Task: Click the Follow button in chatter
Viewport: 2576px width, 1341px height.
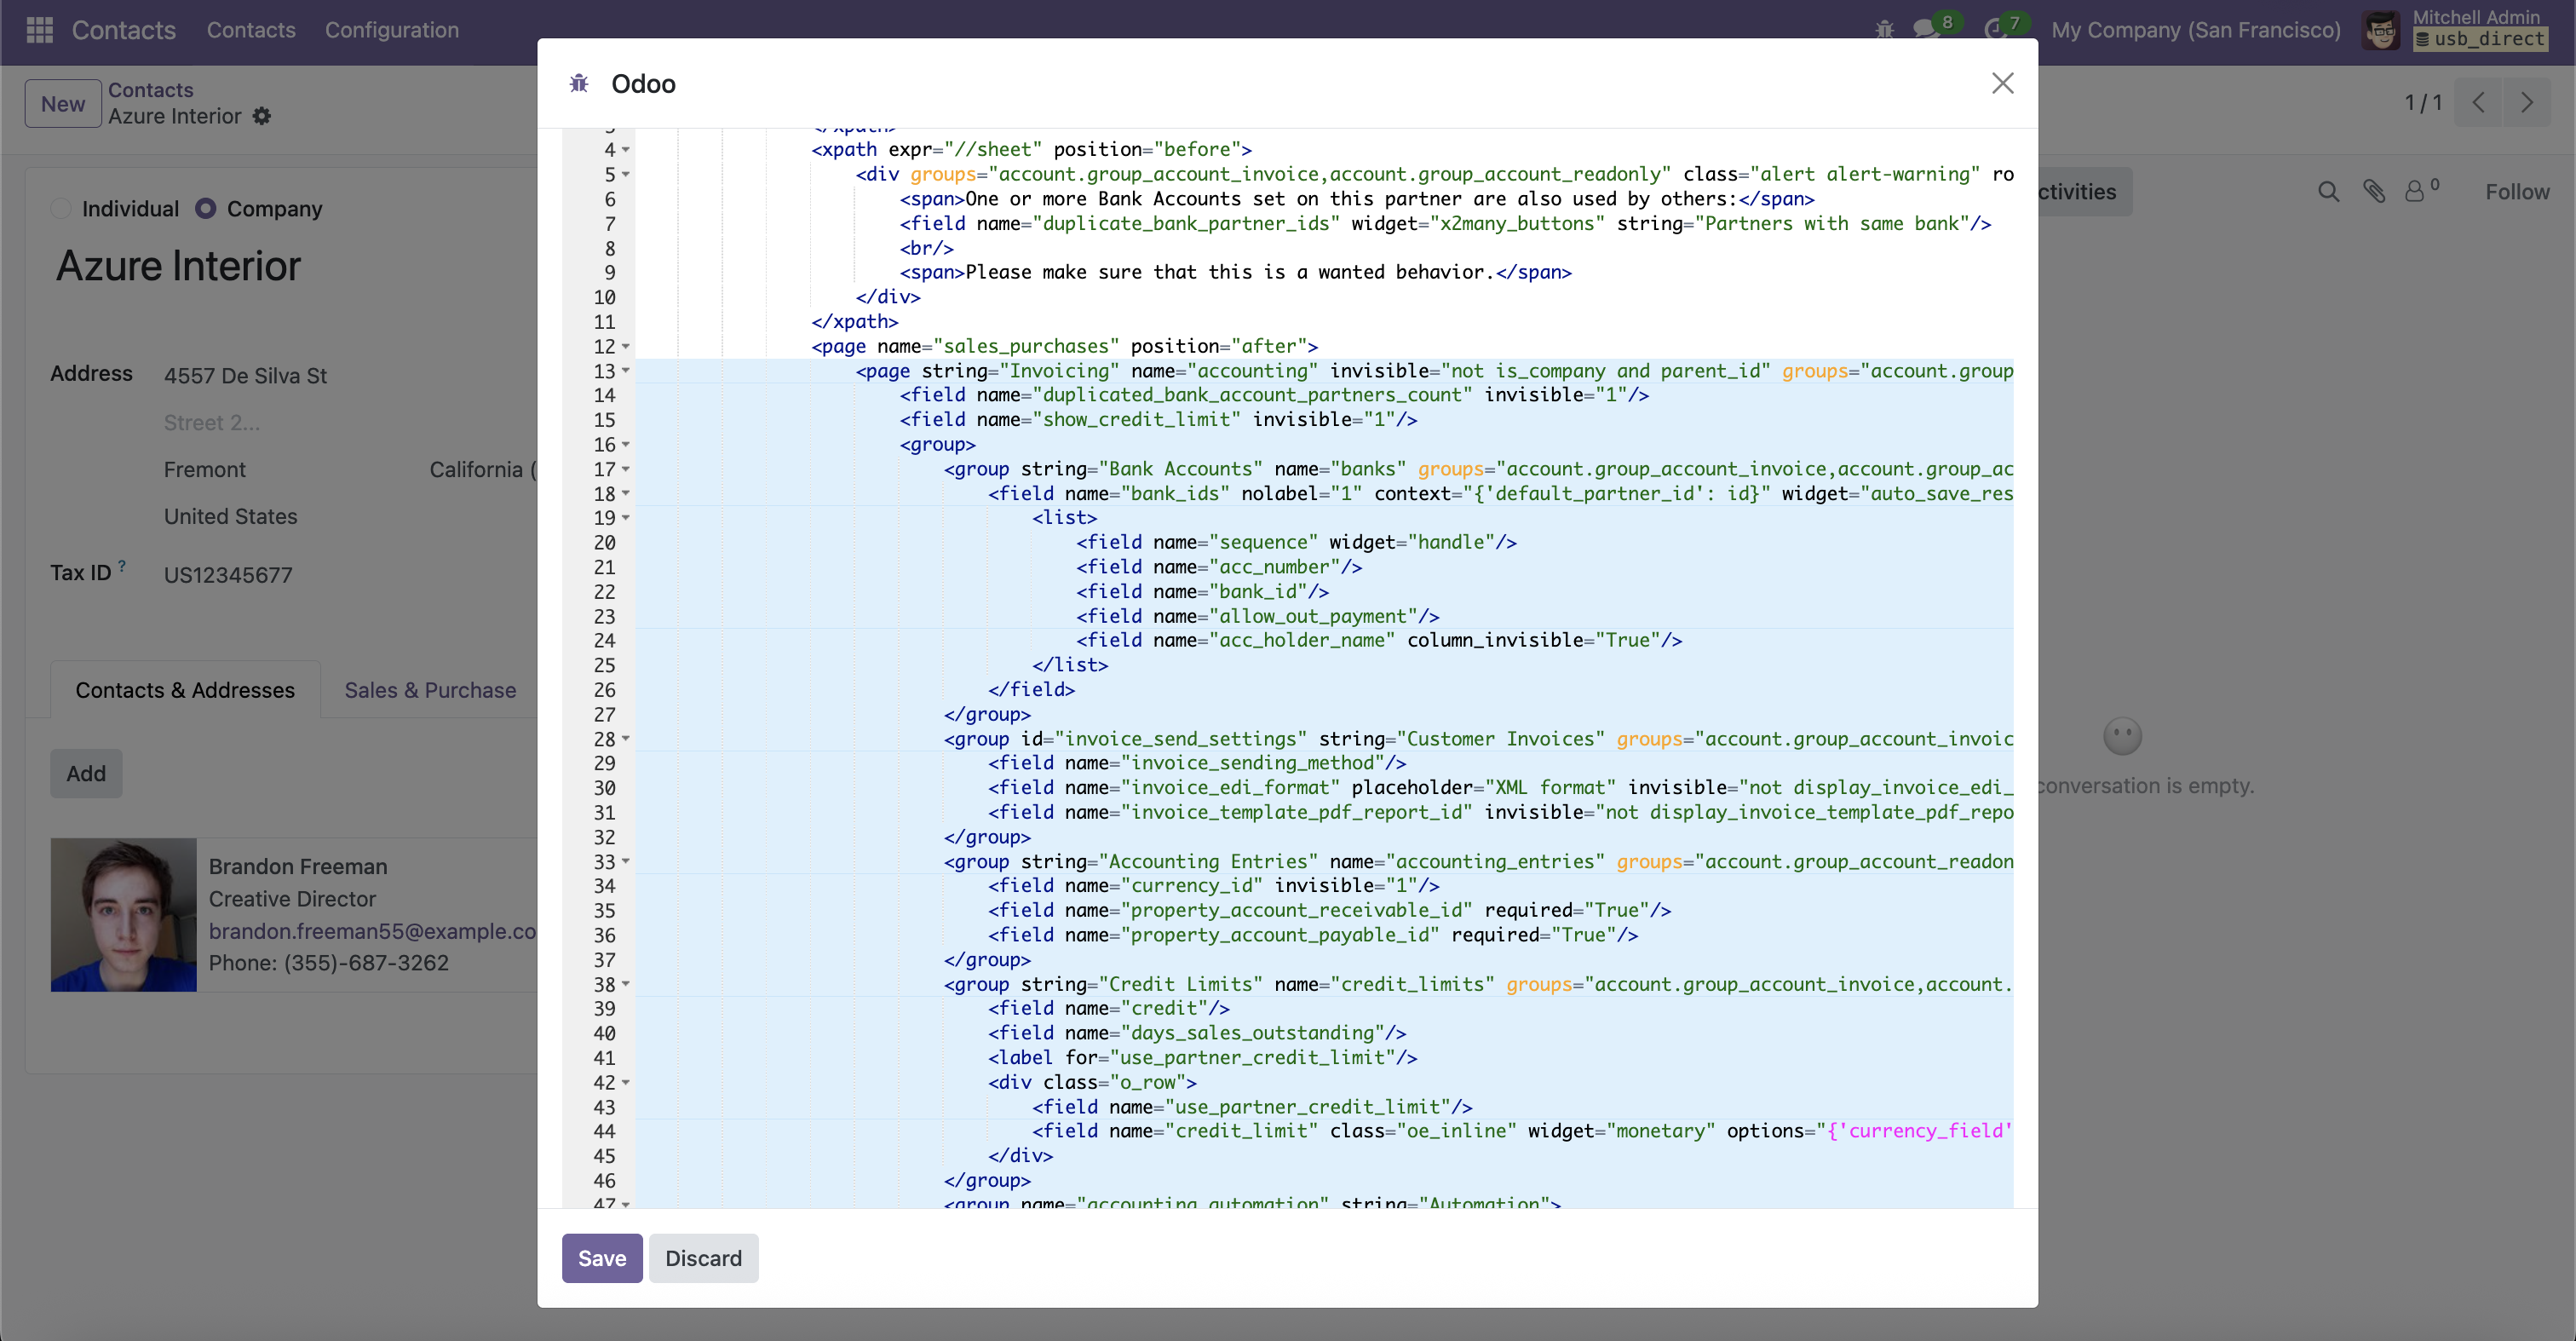Action: point(2517,192)
